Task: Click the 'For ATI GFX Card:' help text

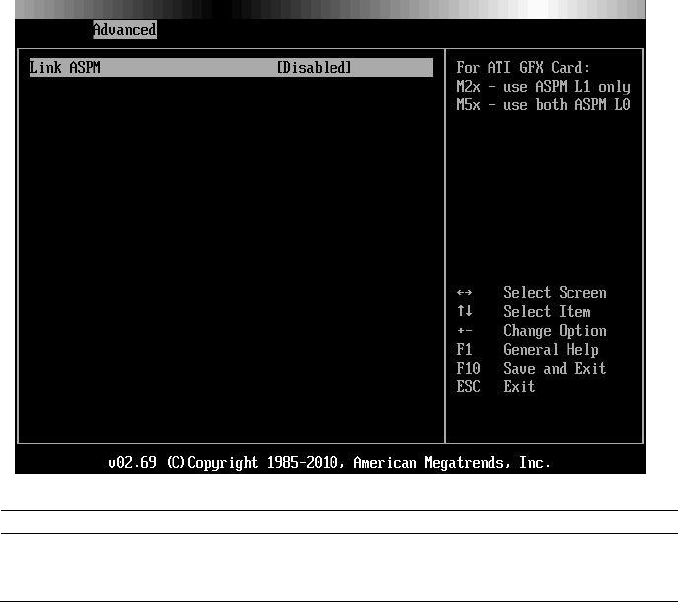Action: (x=523, y=67)
